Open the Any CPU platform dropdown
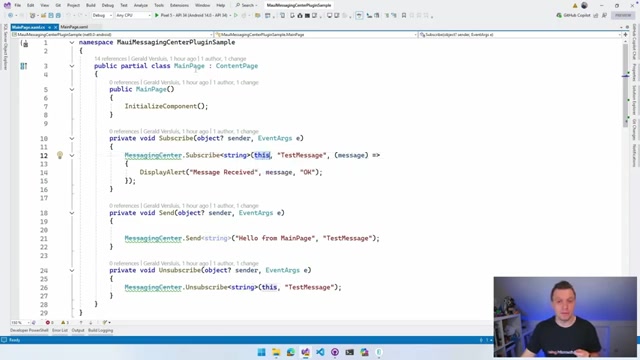The height and width of the screenshot is (360, 640). coord(133,15)
